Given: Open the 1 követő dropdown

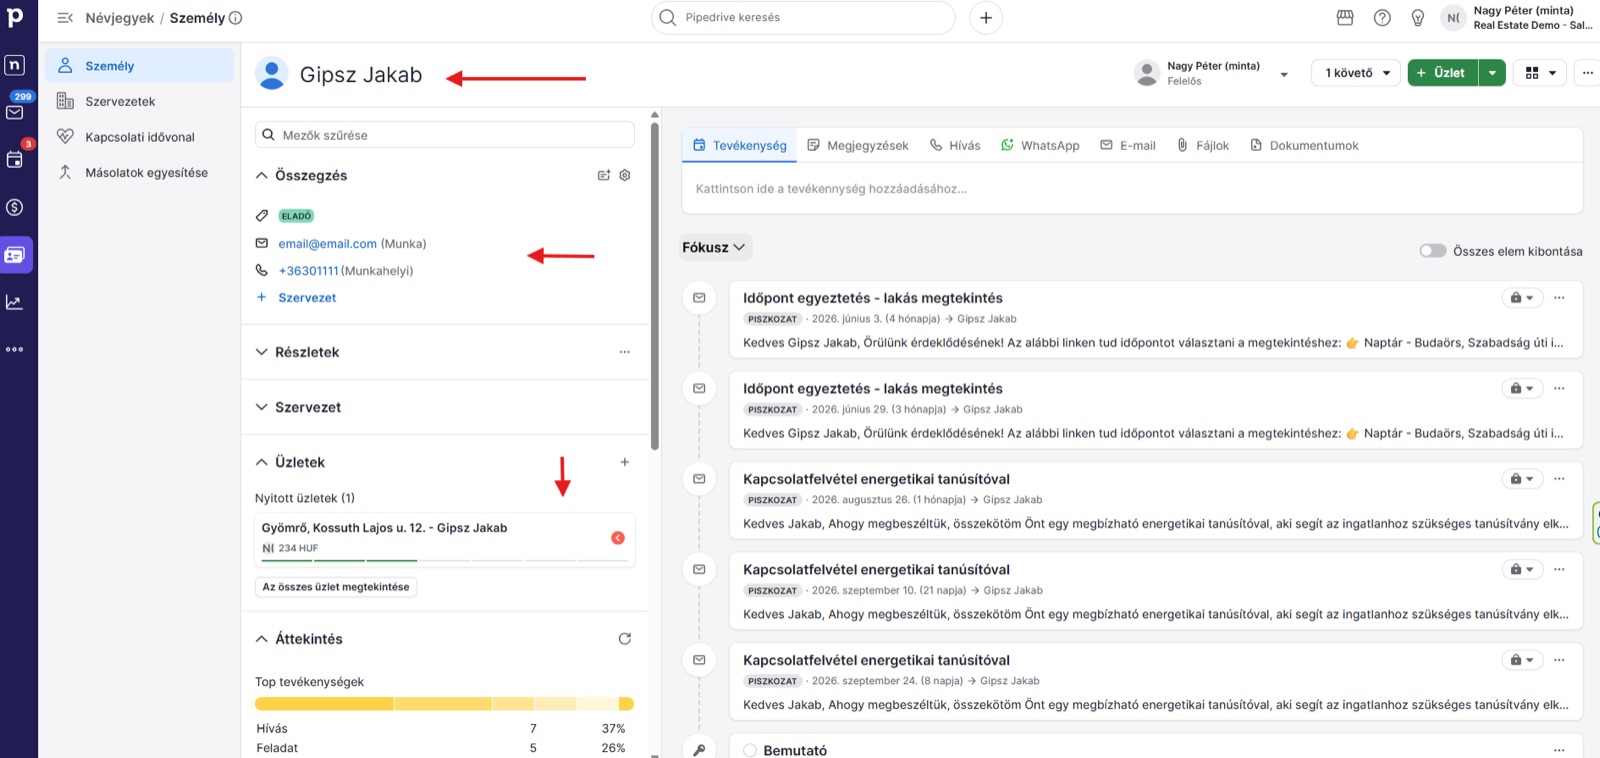Looking at the screenshot, I should 1355,73.
